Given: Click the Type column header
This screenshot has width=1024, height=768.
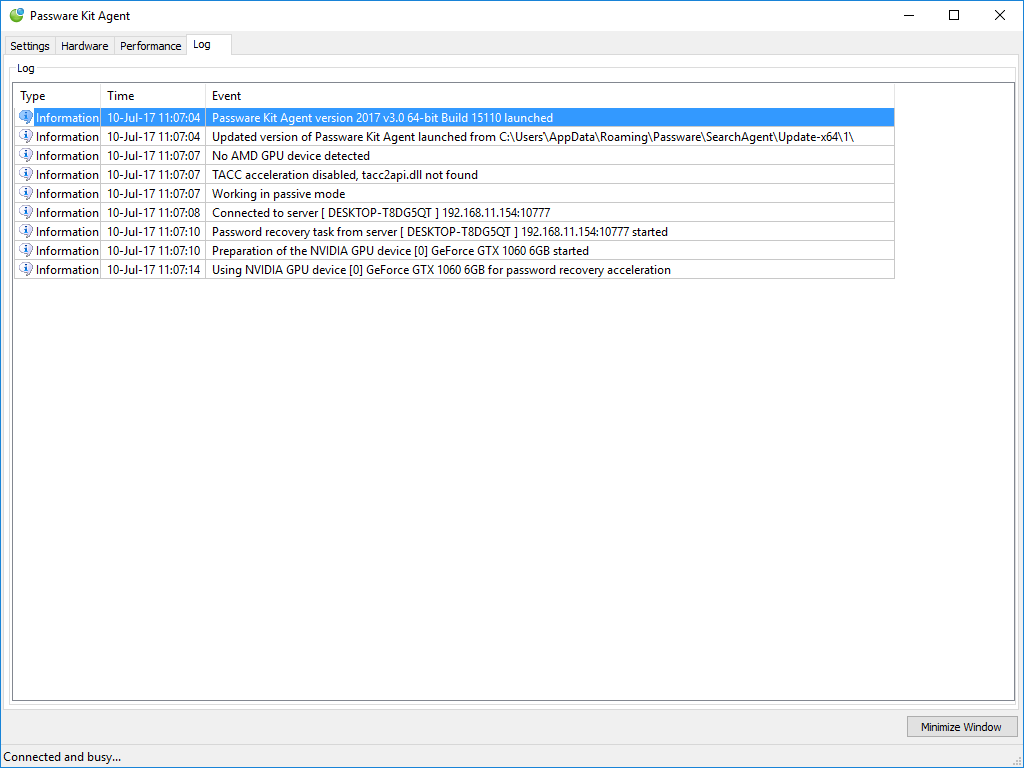Looking at the screenshot, I should click(x=57, y=96).
